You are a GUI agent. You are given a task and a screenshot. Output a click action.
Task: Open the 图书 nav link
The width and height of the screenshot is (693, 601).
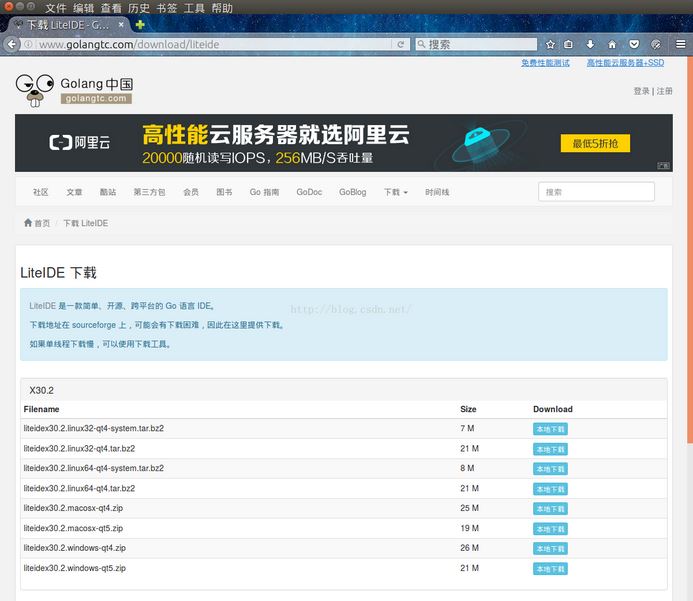(224, 192)
